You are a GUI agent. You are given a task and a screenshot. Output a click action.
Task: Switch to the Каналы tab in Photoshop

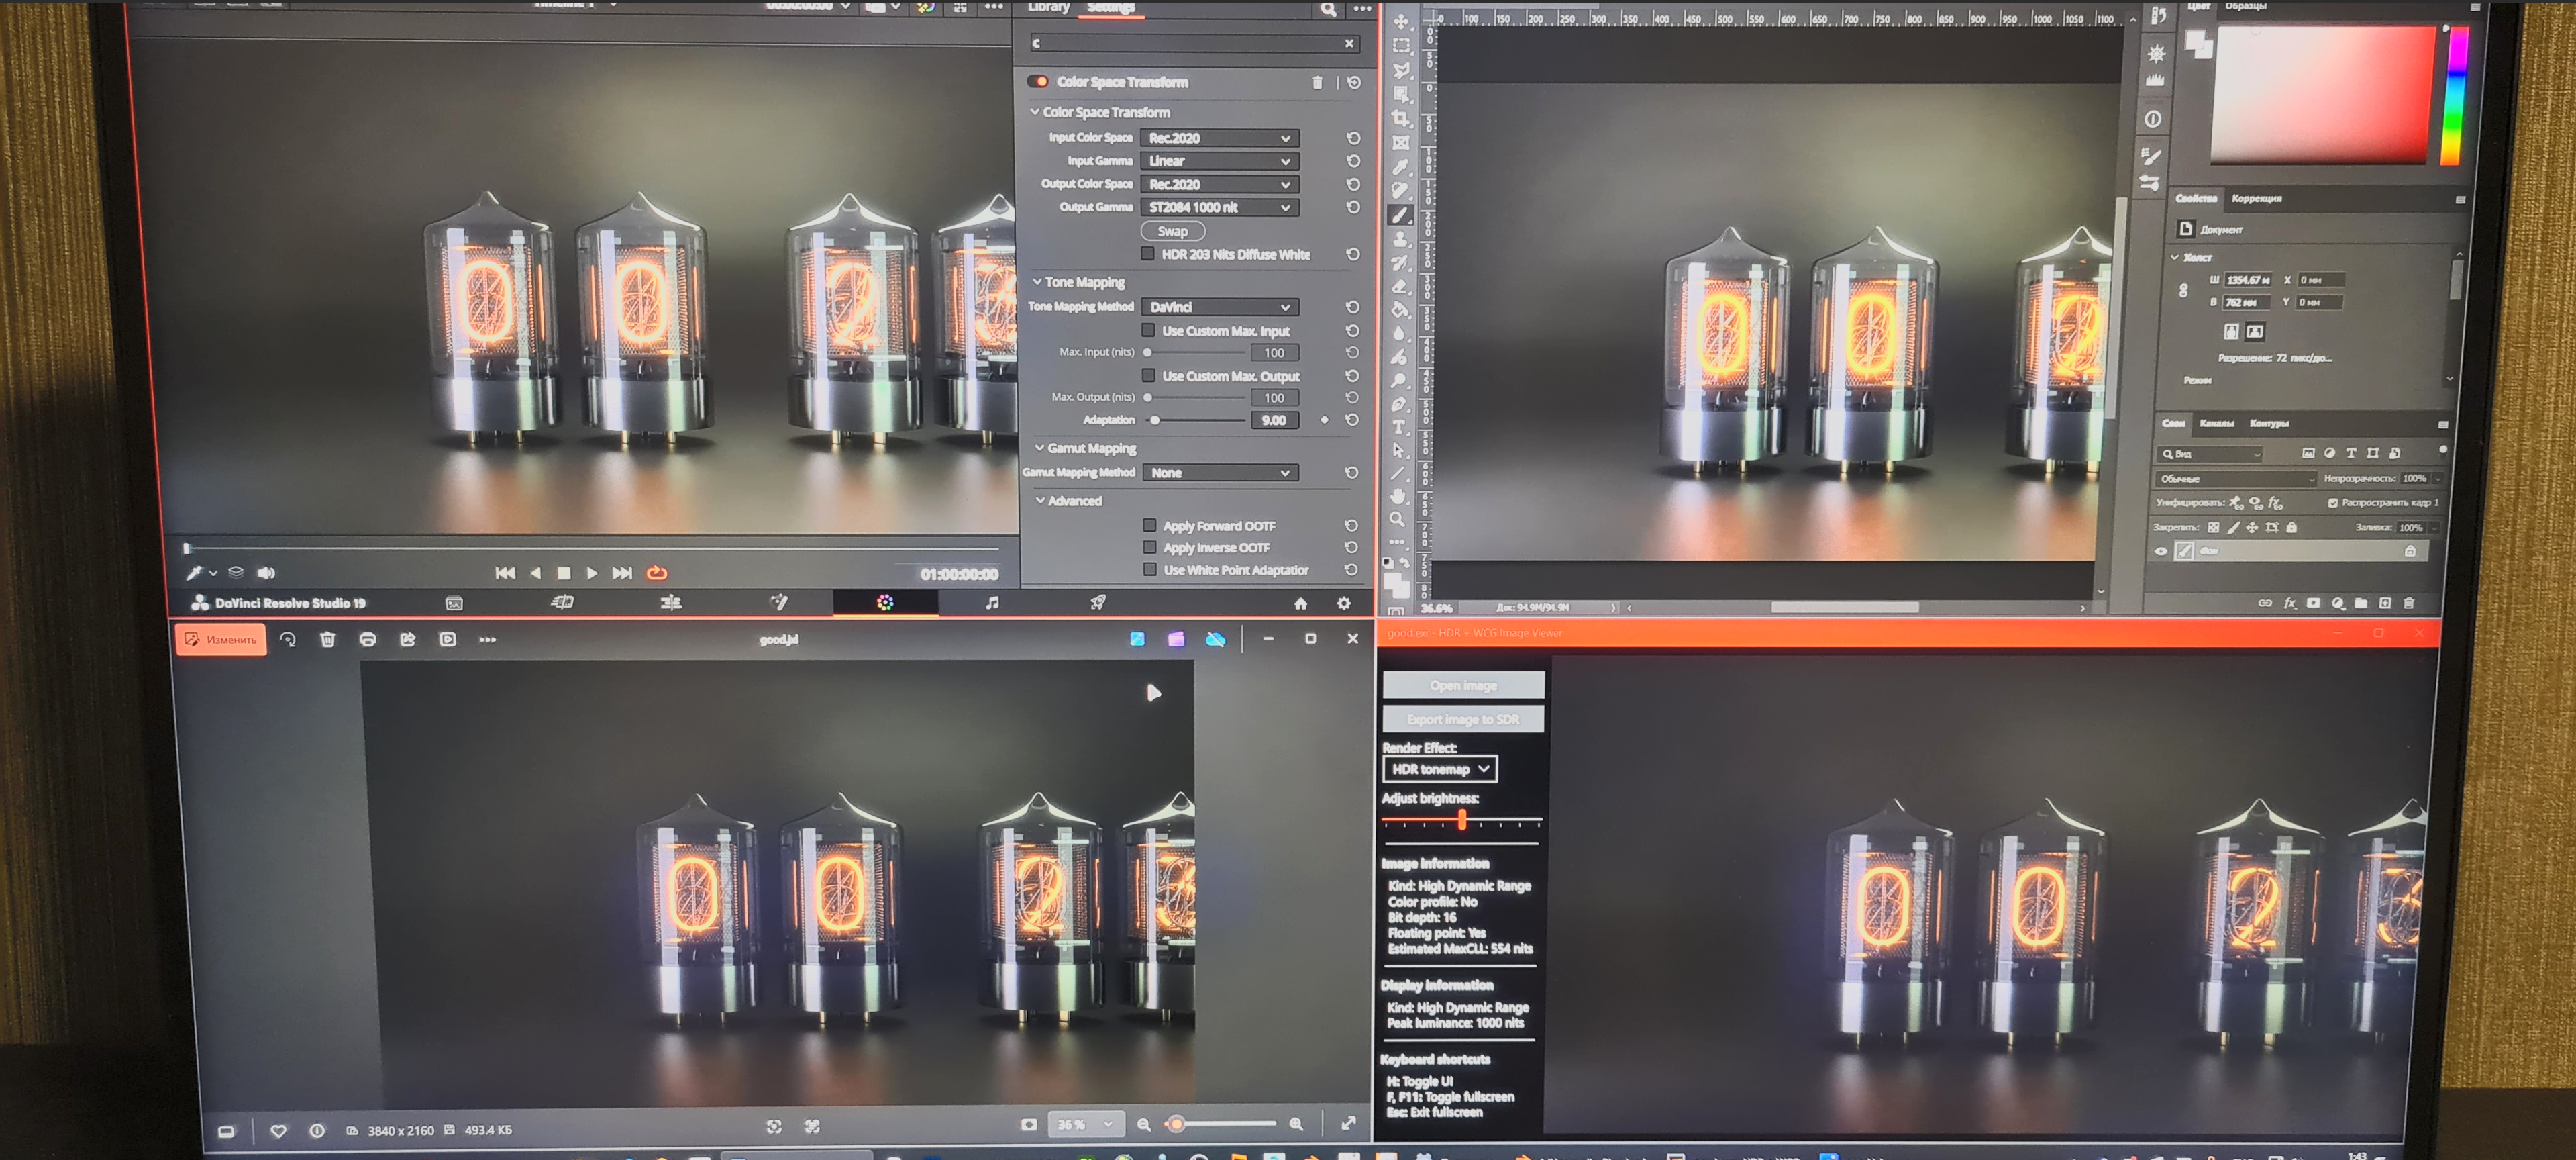pyautogui.click(x=2216, y=423)
